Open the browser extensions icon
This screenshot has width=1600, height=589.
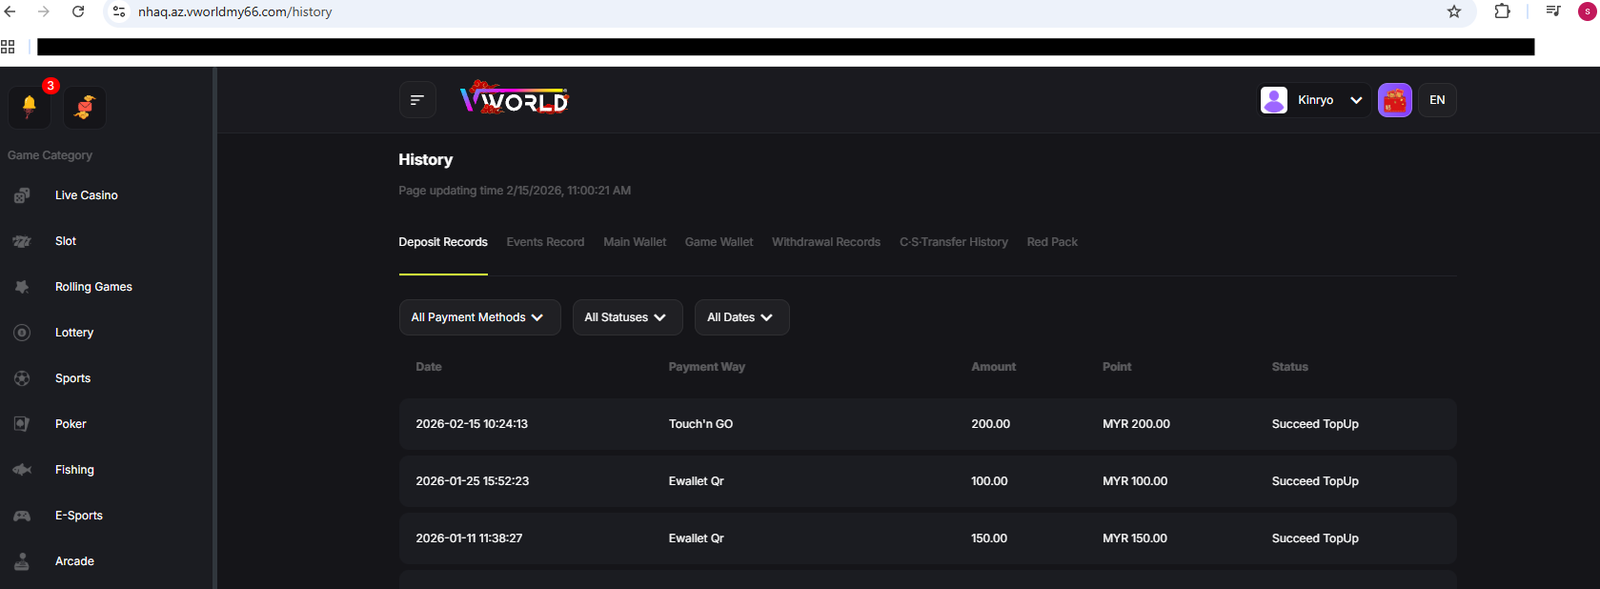click(1502, 12)
